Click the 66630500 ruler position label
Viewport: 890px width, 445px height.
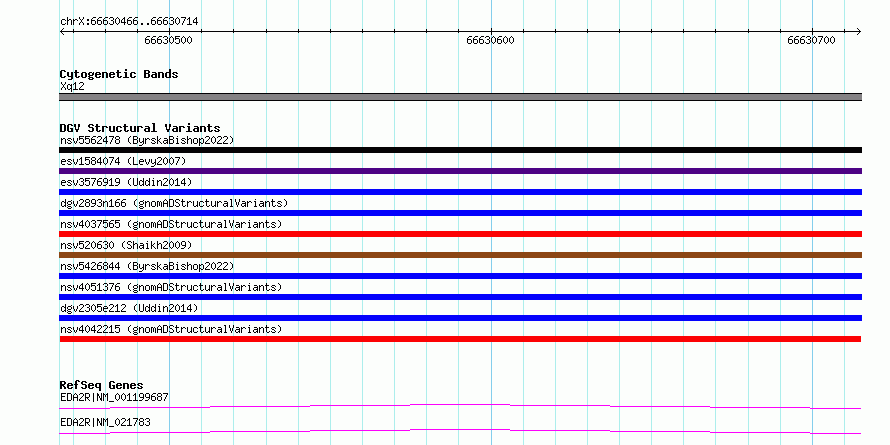point(169,41)
